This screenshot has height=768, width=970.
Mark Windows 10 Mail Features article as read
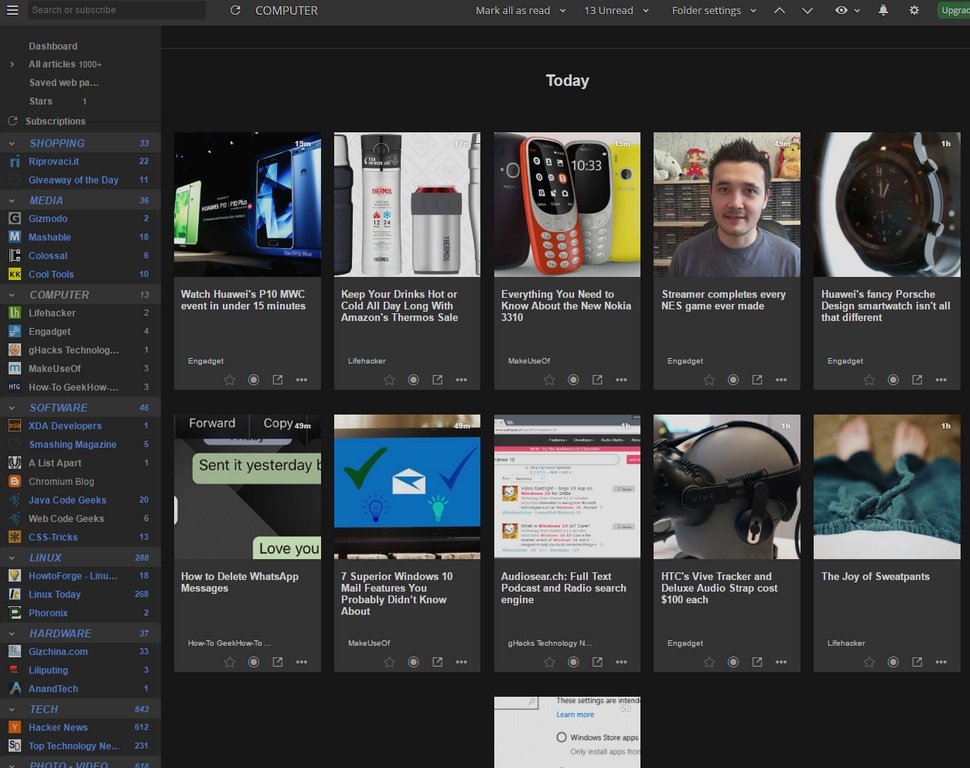[x=413, y=662]
